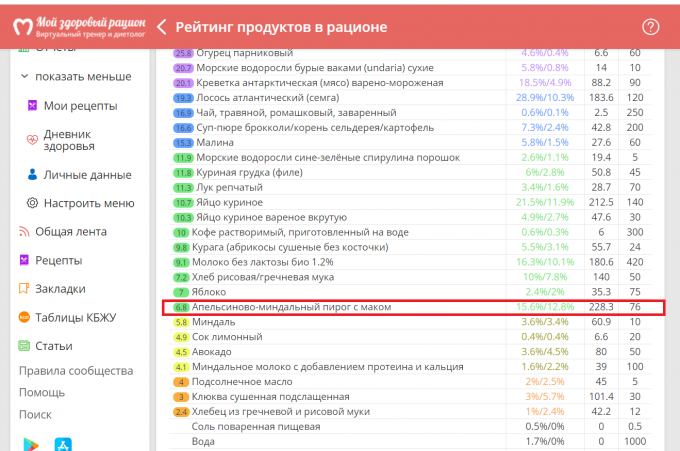680x451 pixels.
Task: Go to the Статьи section
Action: click(x=54, y=346)
